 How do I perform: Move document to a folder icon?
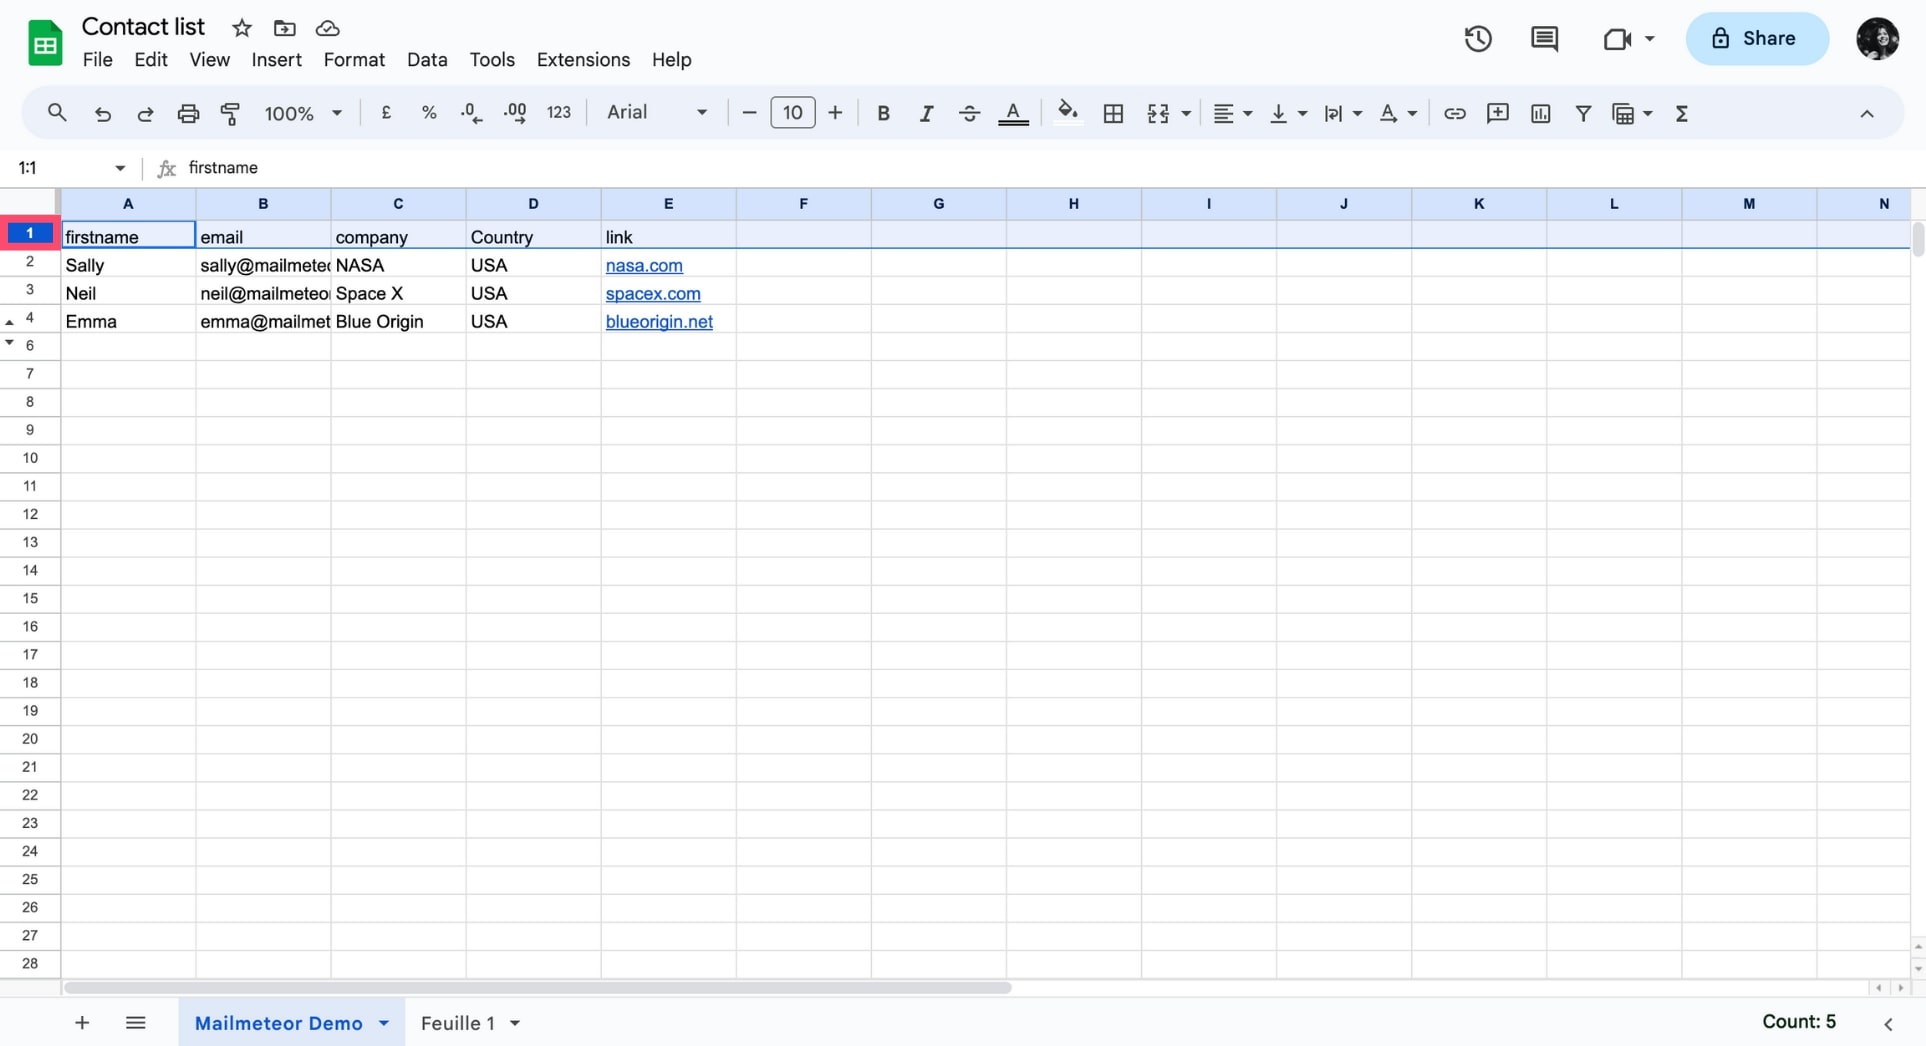285,28
